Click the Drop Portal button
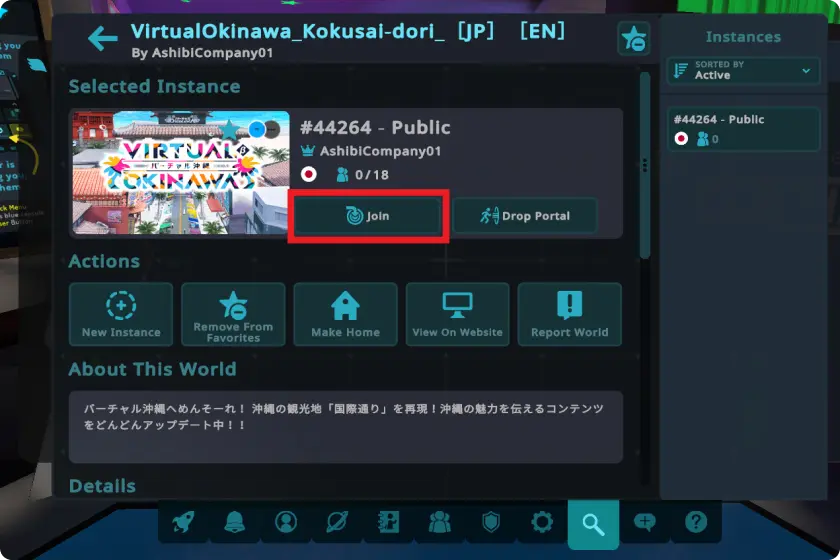Viewport: 840px width, 560px height. (525, 216)
